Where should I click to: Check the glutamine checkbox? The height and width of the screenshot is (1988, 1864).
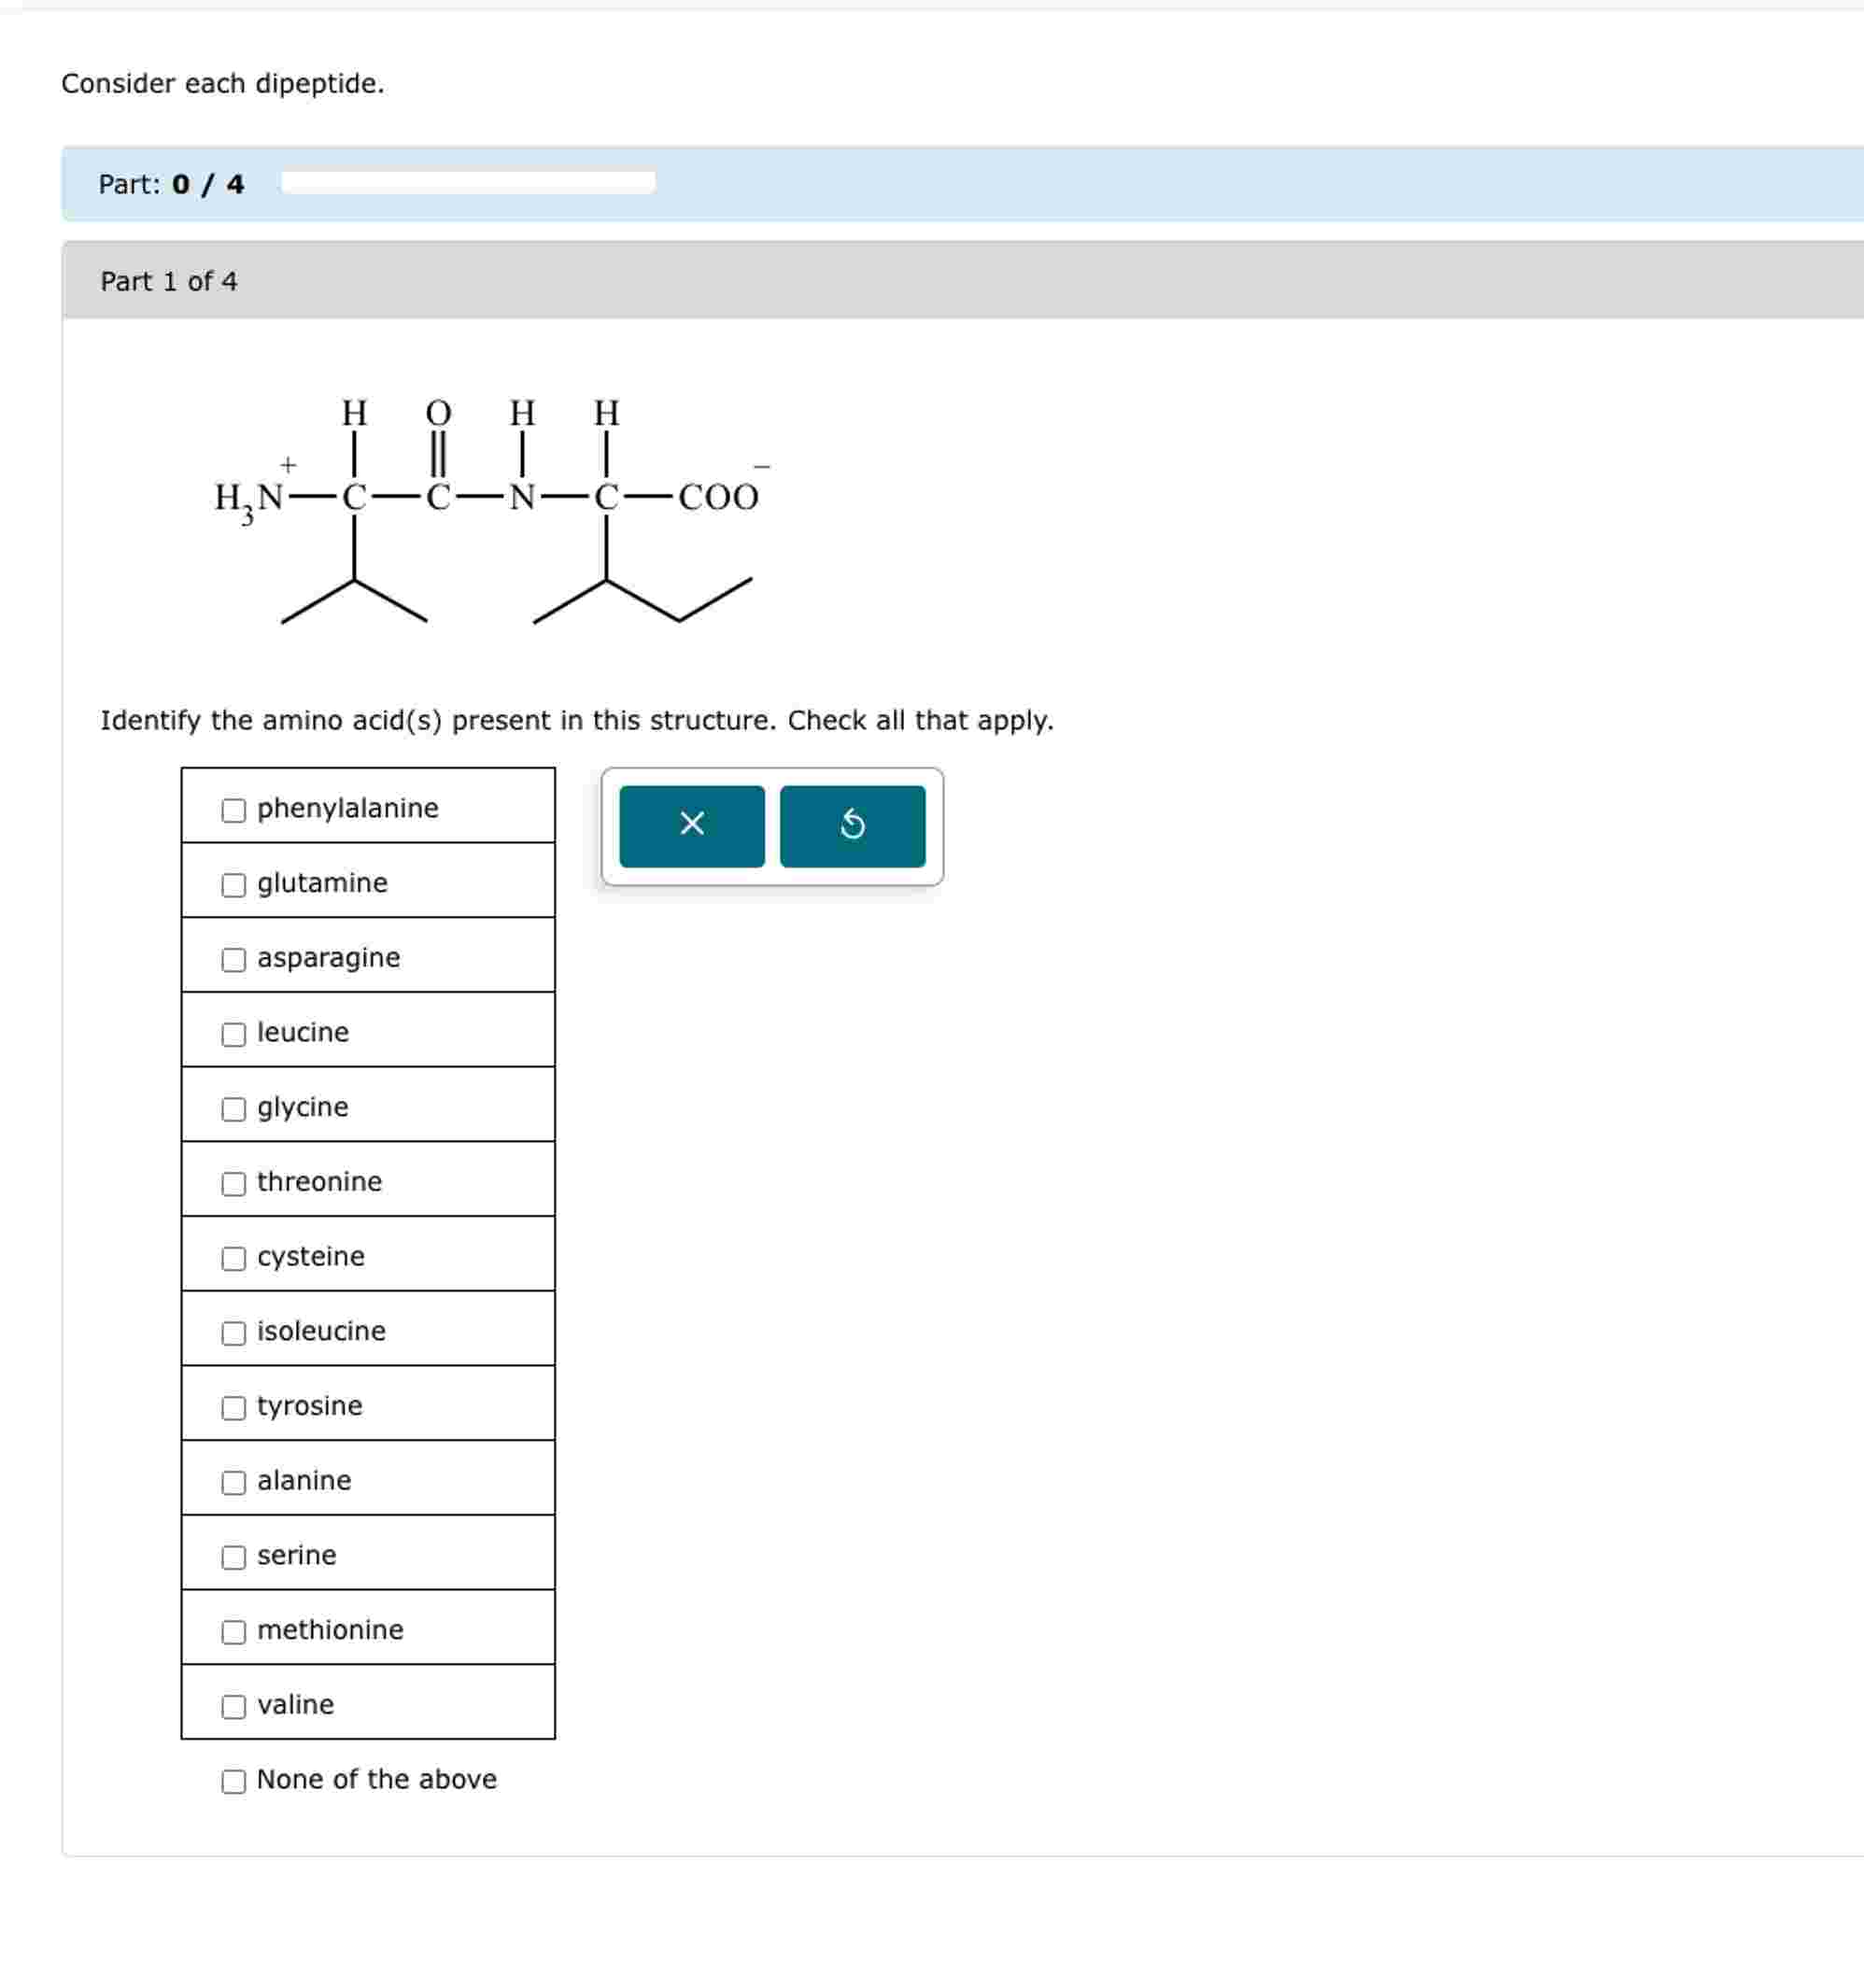233,885
